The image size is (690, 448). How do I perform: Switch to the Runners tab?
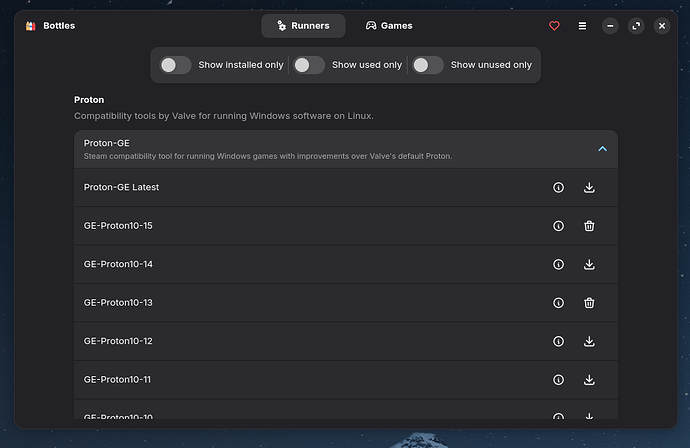coord(303,26)
